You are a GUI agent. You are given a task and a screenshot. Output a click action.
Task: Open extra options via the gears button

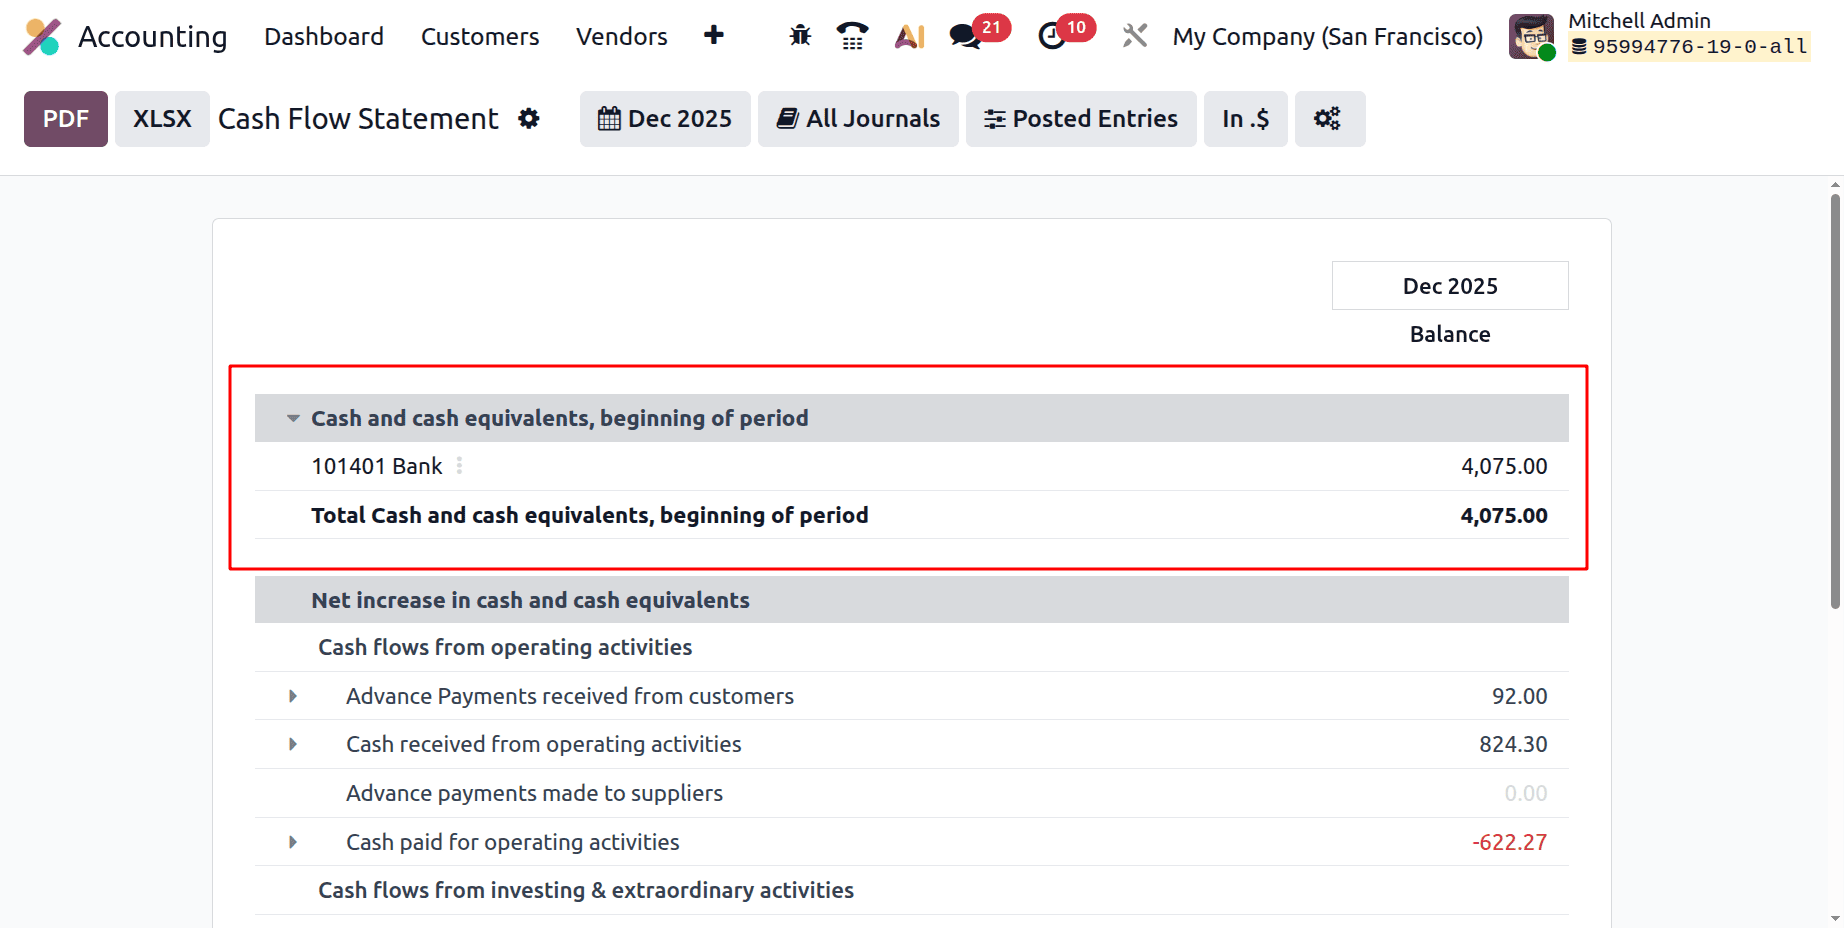[x=1330, y=118]
